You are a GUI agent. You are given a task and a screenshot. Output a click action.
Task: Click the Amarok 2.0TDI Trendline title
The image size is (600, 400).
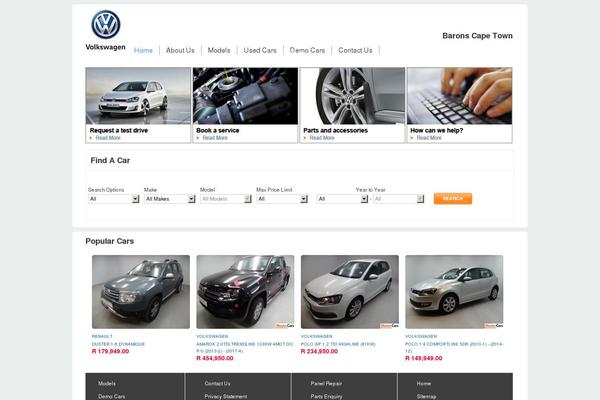click(x=245, y=348)
